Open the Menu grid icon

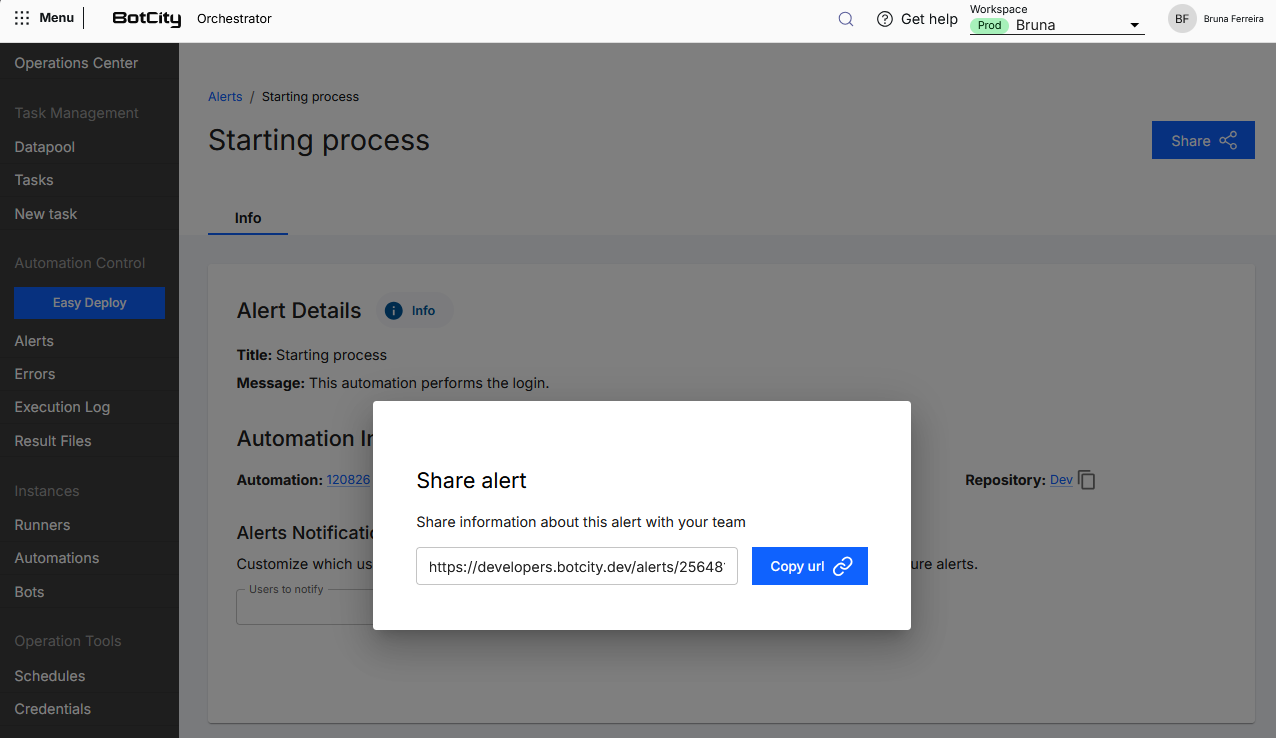click(22, 18)
